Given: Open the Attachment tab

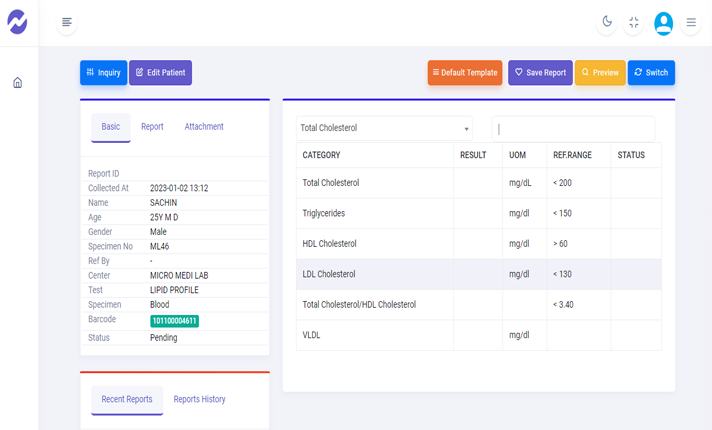Looking at the screenshot, I should click(x=204, y=127).
